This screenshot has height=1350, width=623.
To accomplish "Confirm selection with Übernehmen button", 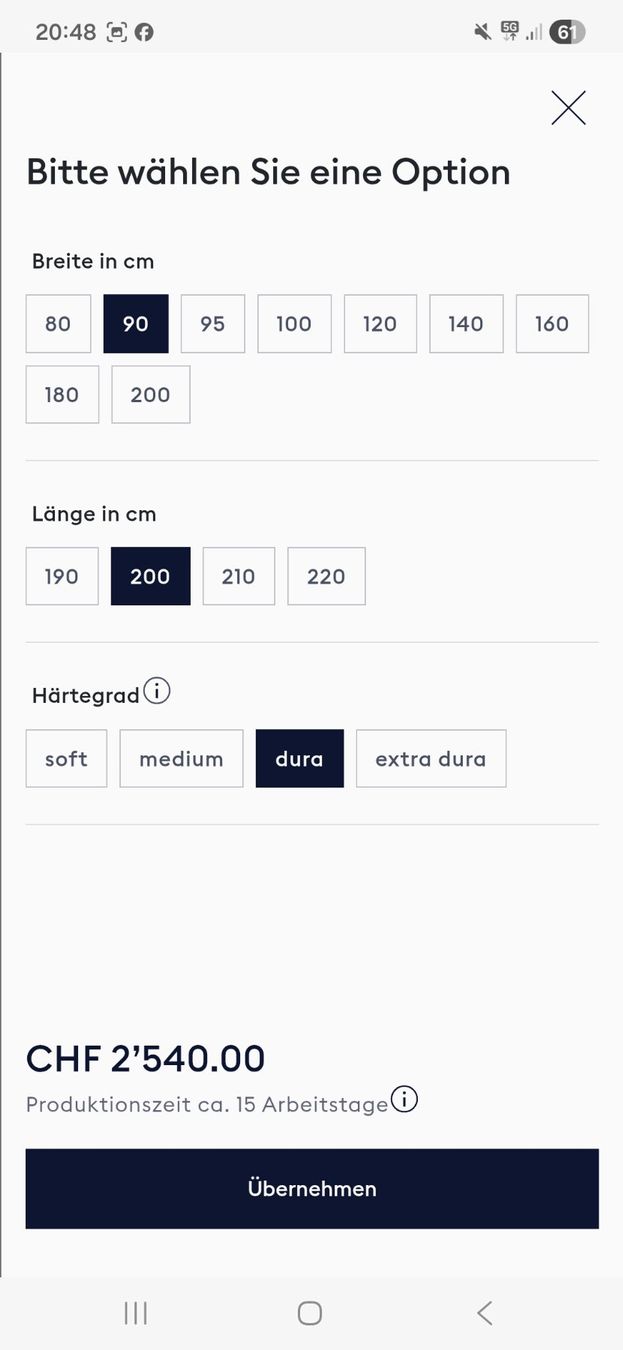I will pyautogui.click(x=312, y=1189).
